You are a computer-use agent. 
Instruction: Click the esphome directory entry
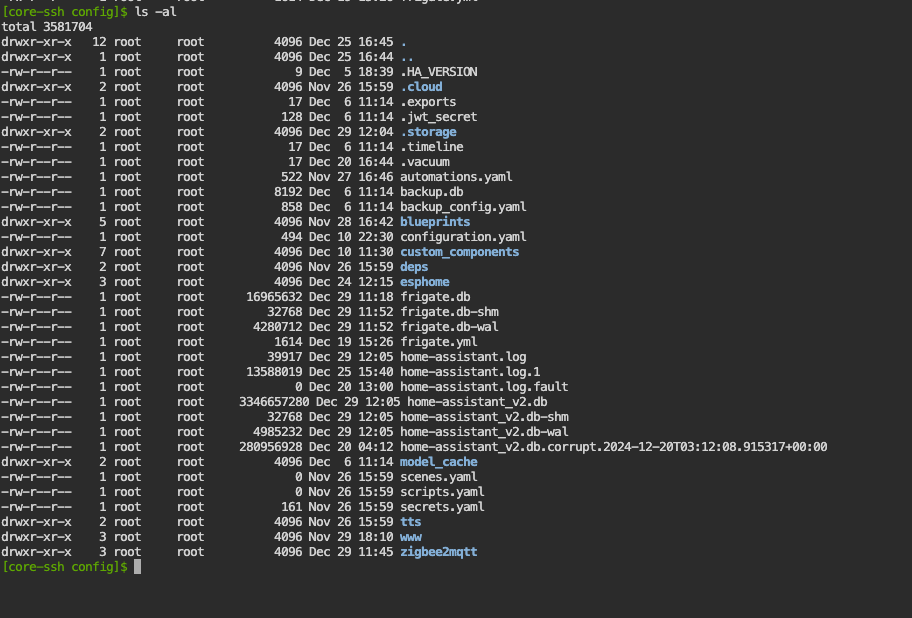(425, 282)
